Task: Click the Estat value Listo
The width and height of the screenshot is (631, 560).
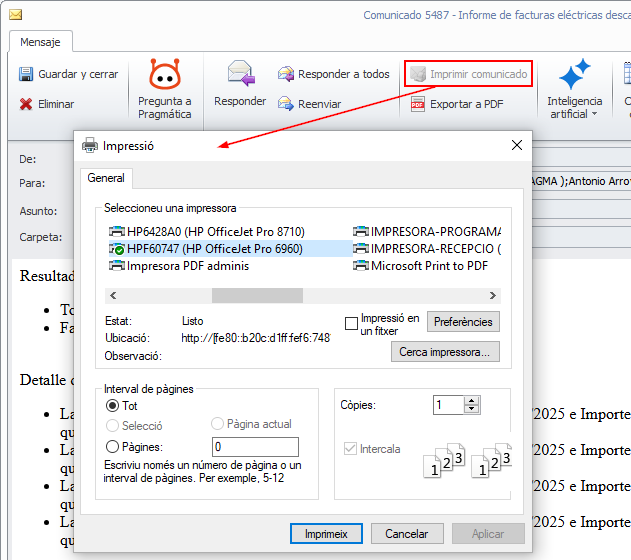Action: [192, 321]
